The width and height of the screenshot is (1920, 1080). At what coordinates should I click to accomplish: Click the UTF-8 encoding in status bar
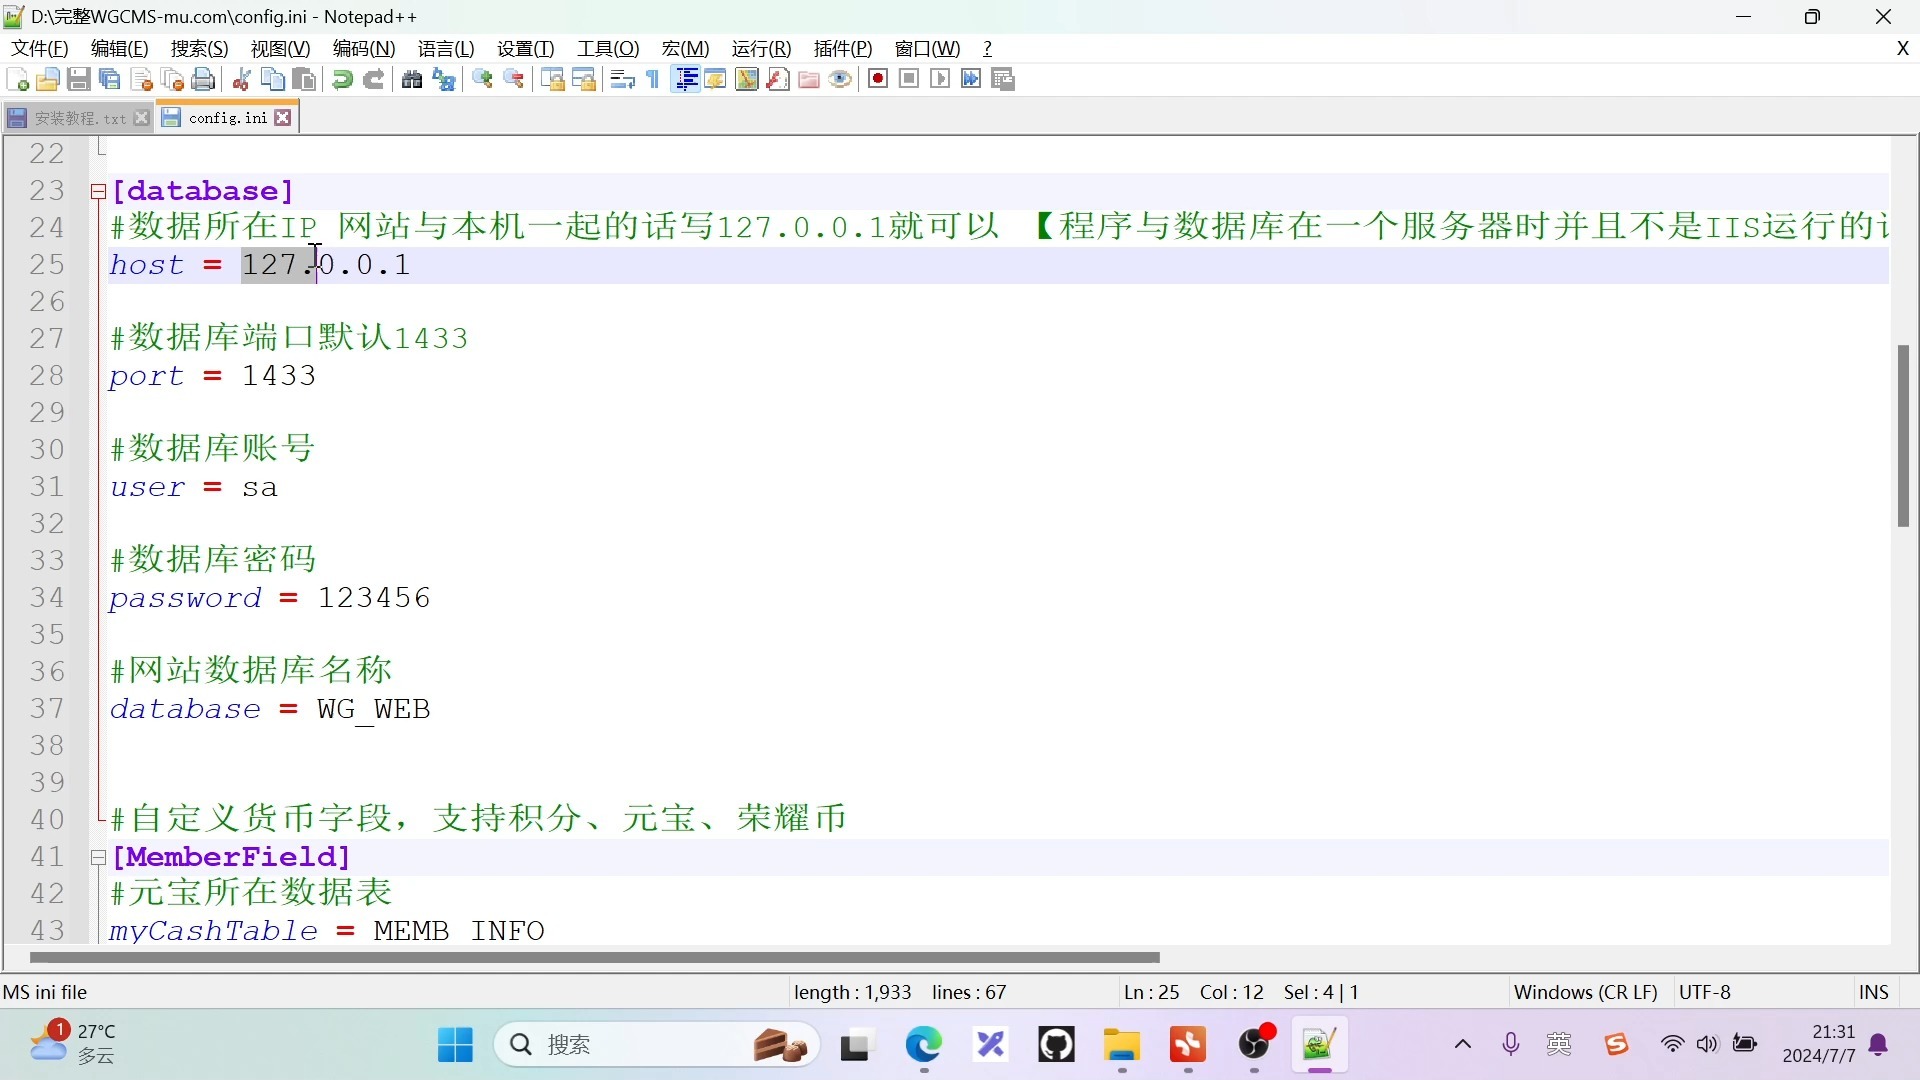pyautogui.click(x=1705, y=992)
